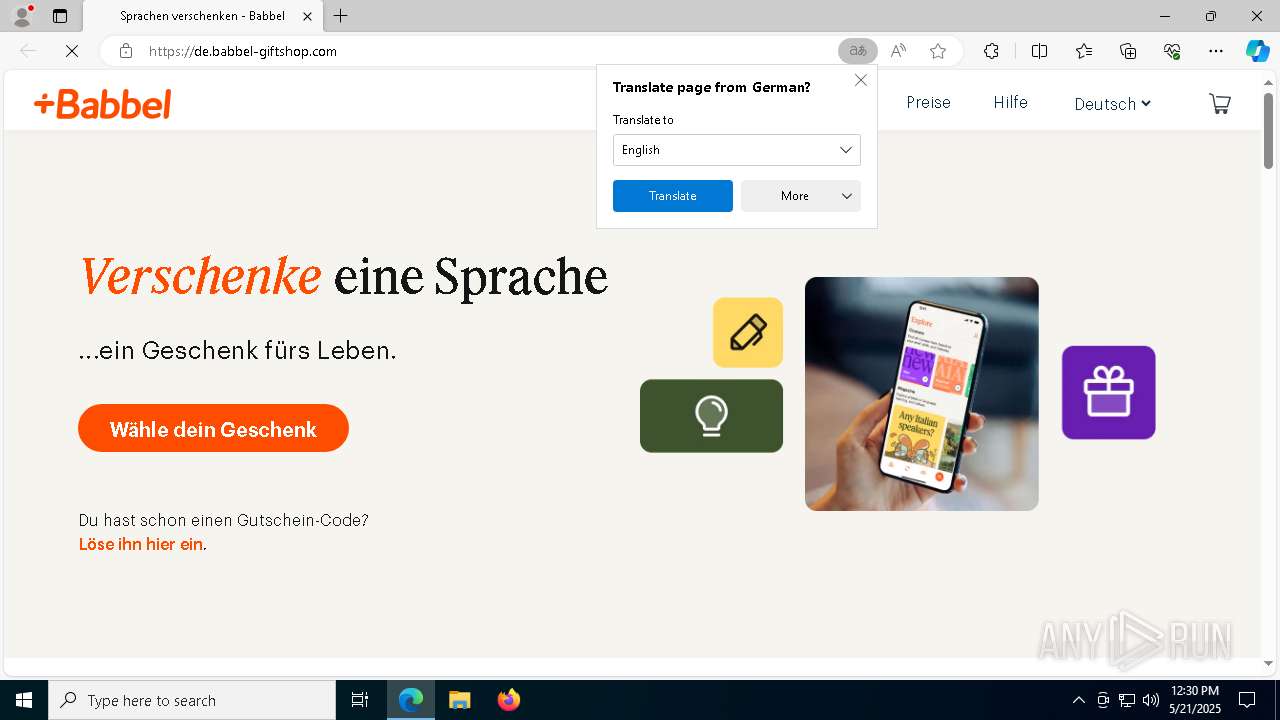Click the Verschenke eine Sprache heading
Viewport: 1280px width, 720px height.
click(343, 276)
